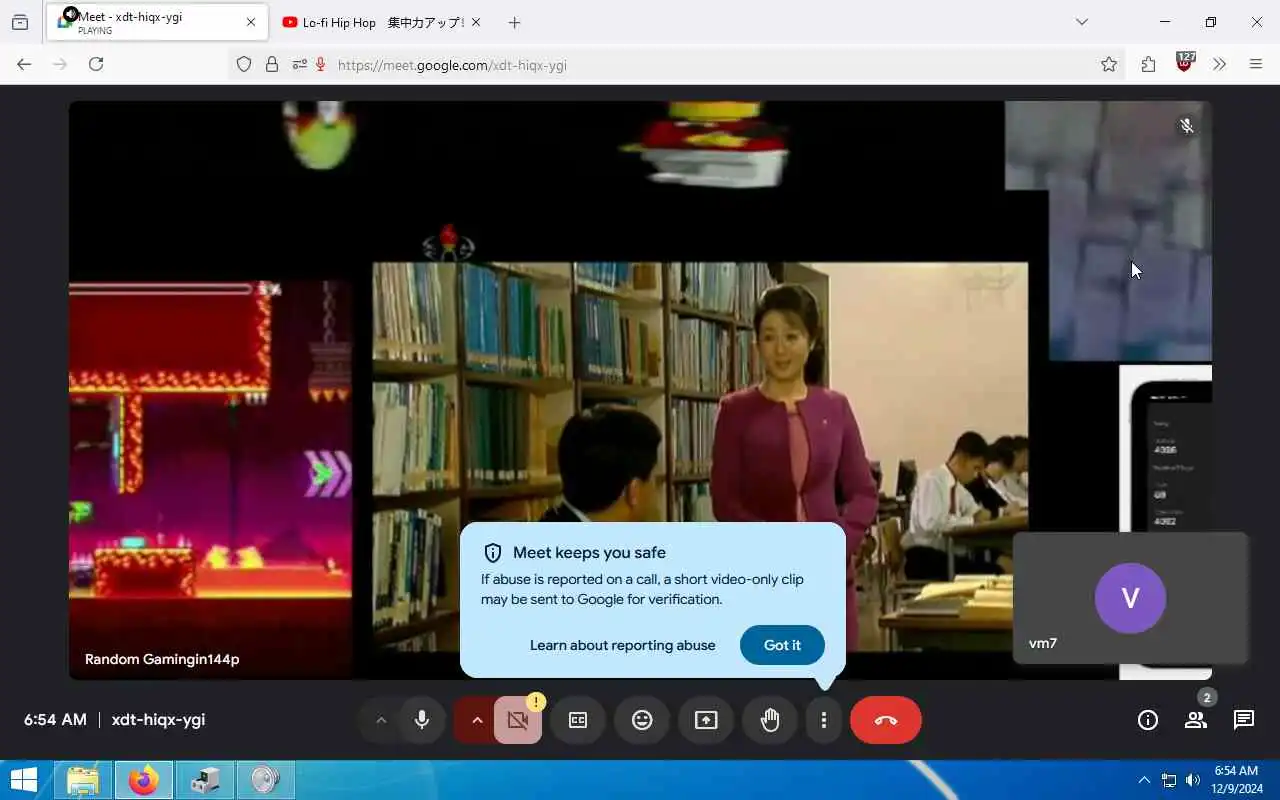Bookmark this page with star icon

pyautogui.click(x=1109, y=65)
